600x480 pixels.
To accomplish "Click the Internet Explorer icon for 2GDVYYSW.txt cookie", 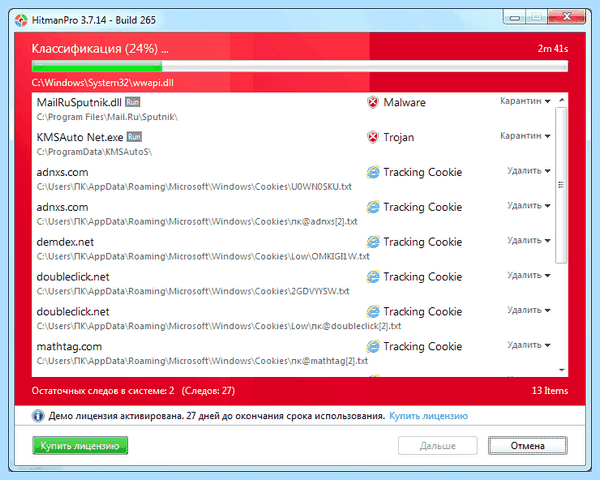I will (x=373, y=277).
